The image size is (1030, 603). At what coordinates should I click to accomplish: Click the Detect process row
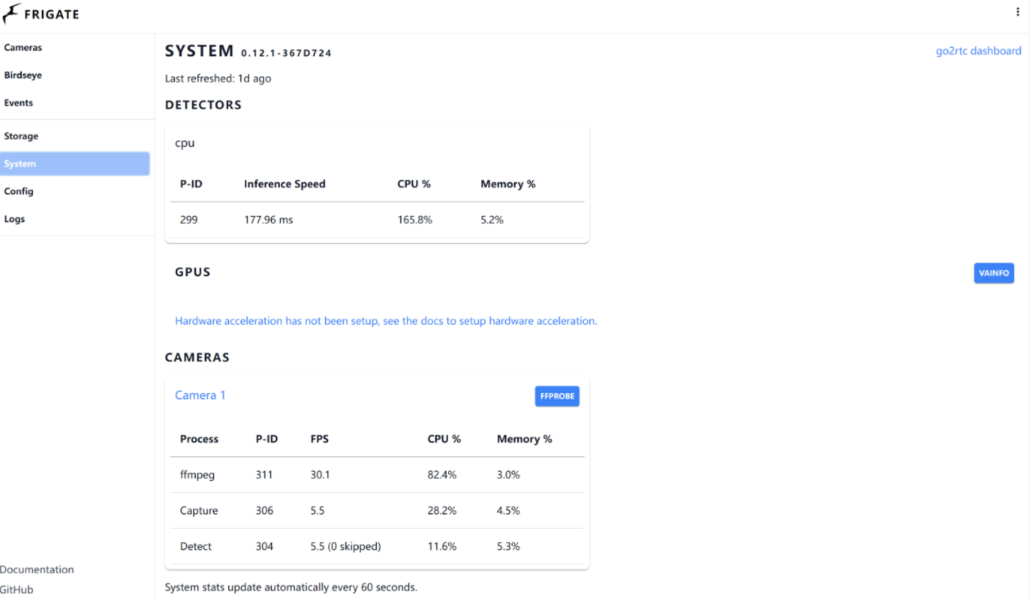[x=377, y=547]
